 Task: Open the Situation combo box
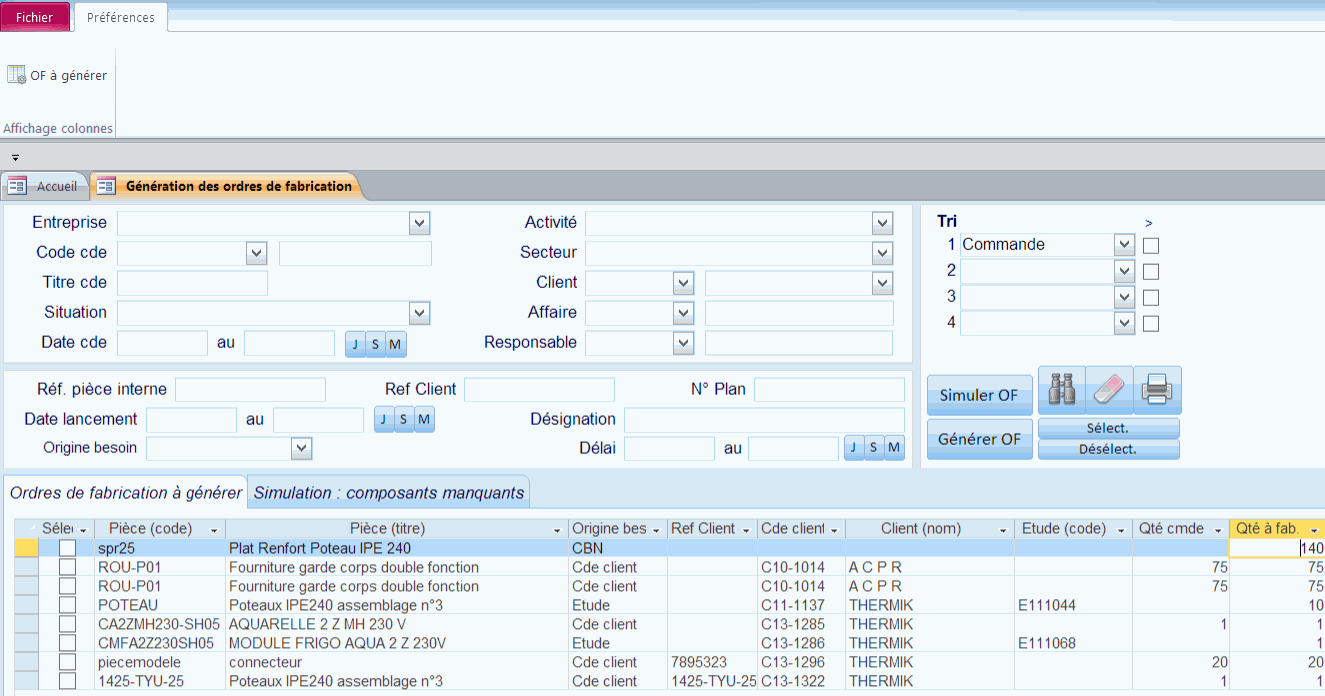(x=419, y=313)
